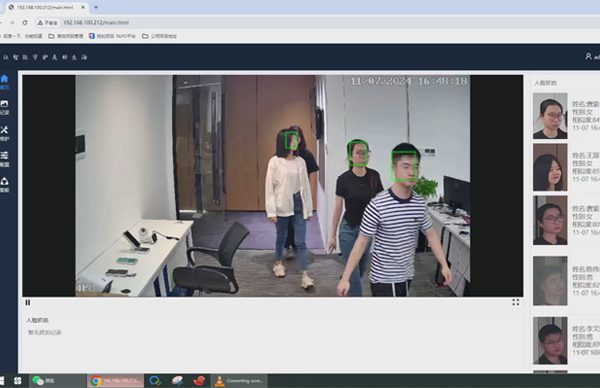Open the task view icon next to the Start button
Screen dimensions: 600x388
coord(17,381)
